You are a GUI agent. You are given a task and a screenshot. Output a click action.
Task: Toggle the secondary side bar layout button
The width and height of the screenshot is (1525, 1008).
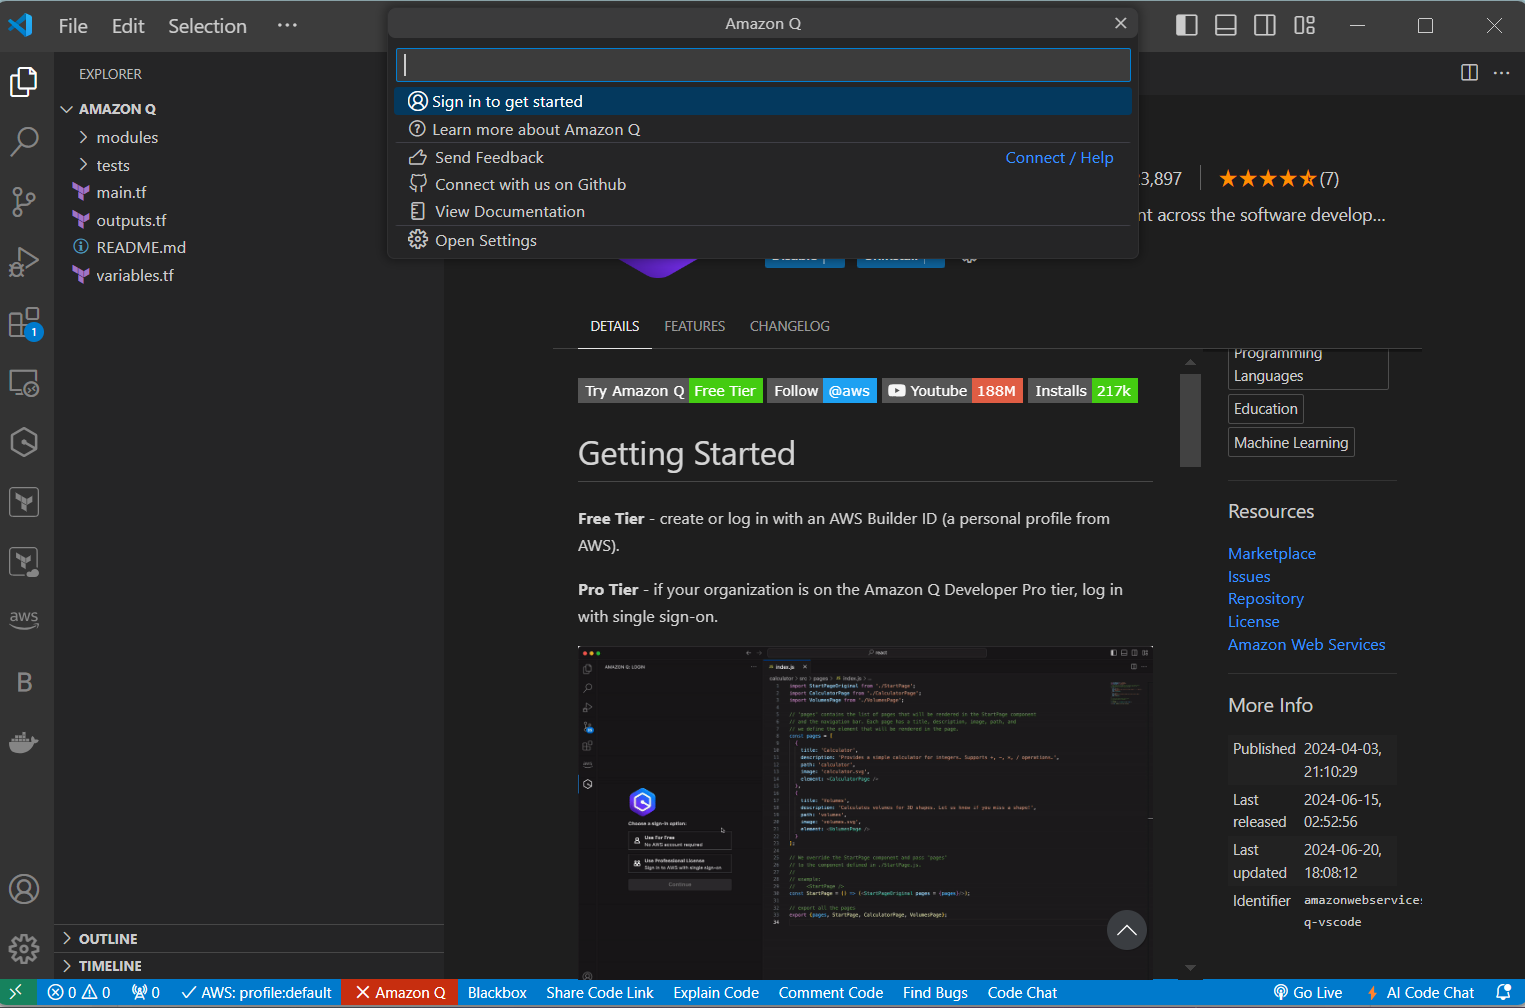[x=1265, y=25]
